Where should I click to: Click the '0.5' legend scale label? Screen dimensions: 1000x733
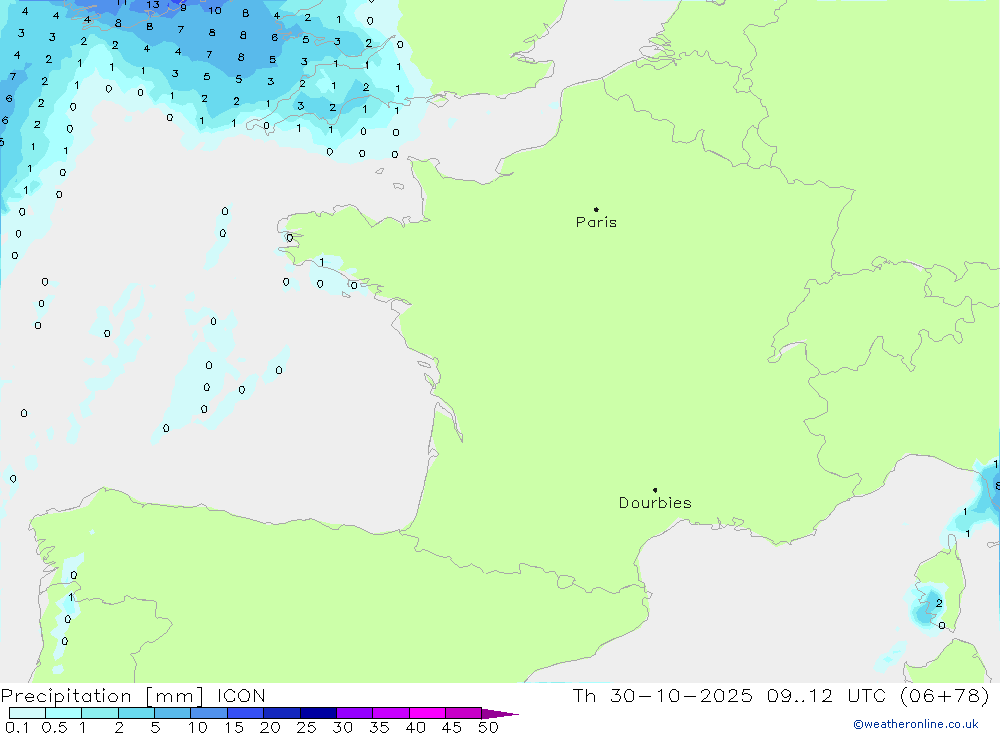pyautogui.click(x=54, y=727)
